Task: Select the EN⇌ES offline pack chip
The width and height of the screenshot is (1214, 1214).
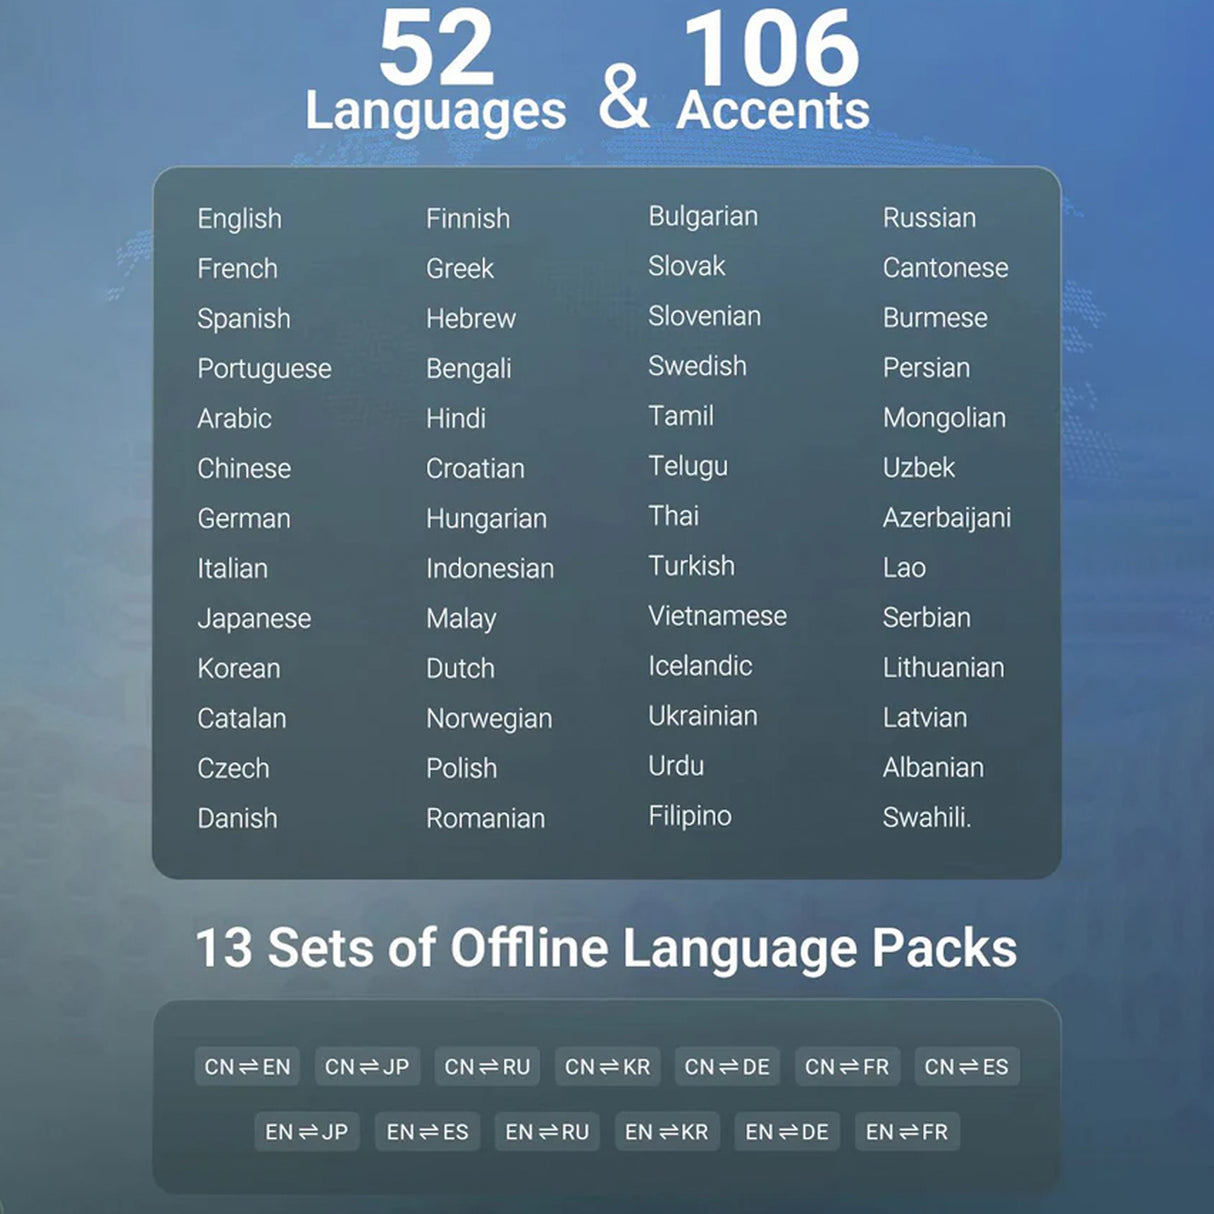Action: click(427, 1132)
